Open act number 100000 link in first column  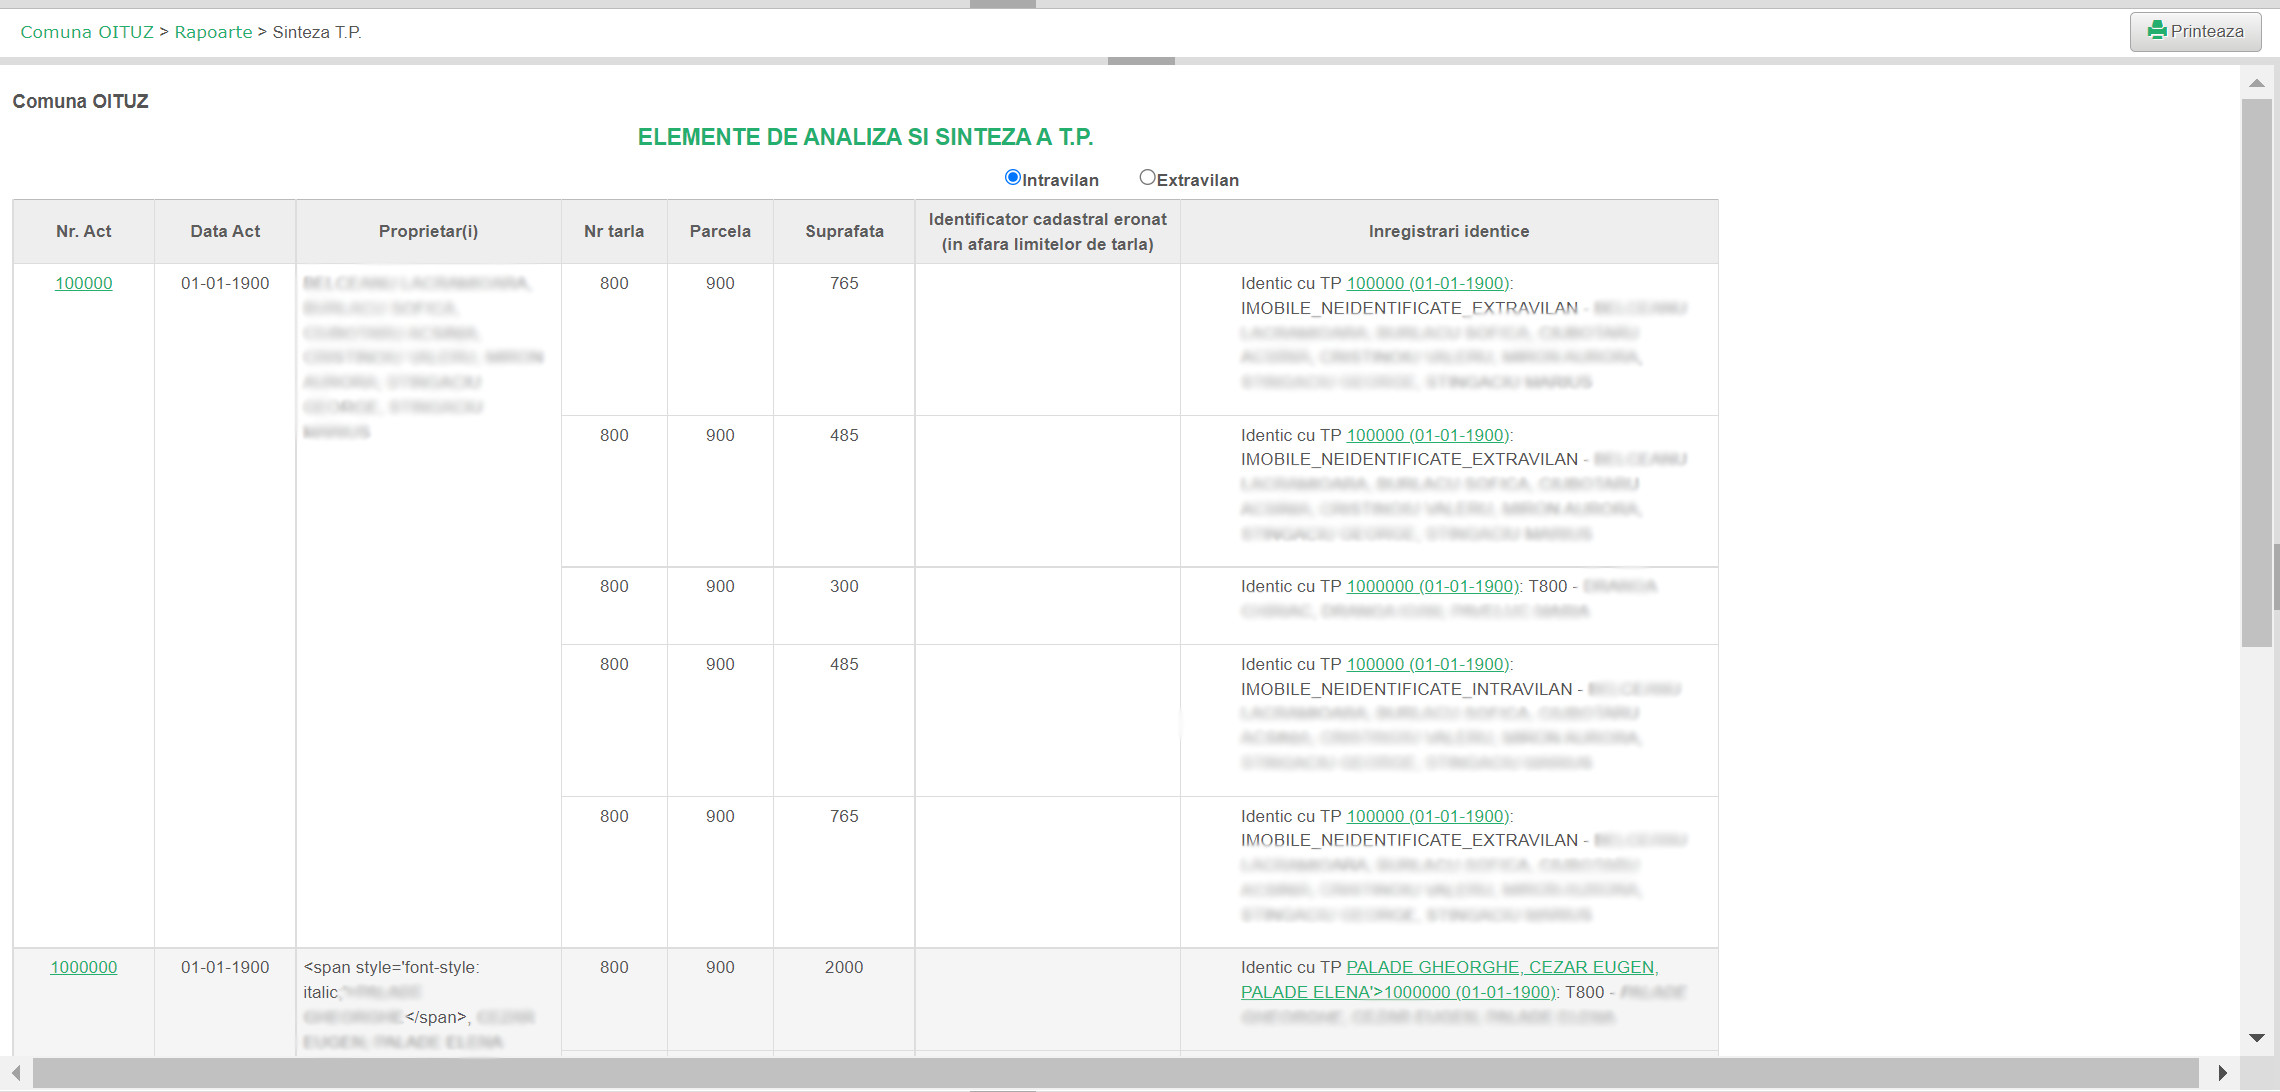pyautogui.click(x=84, y=283)
